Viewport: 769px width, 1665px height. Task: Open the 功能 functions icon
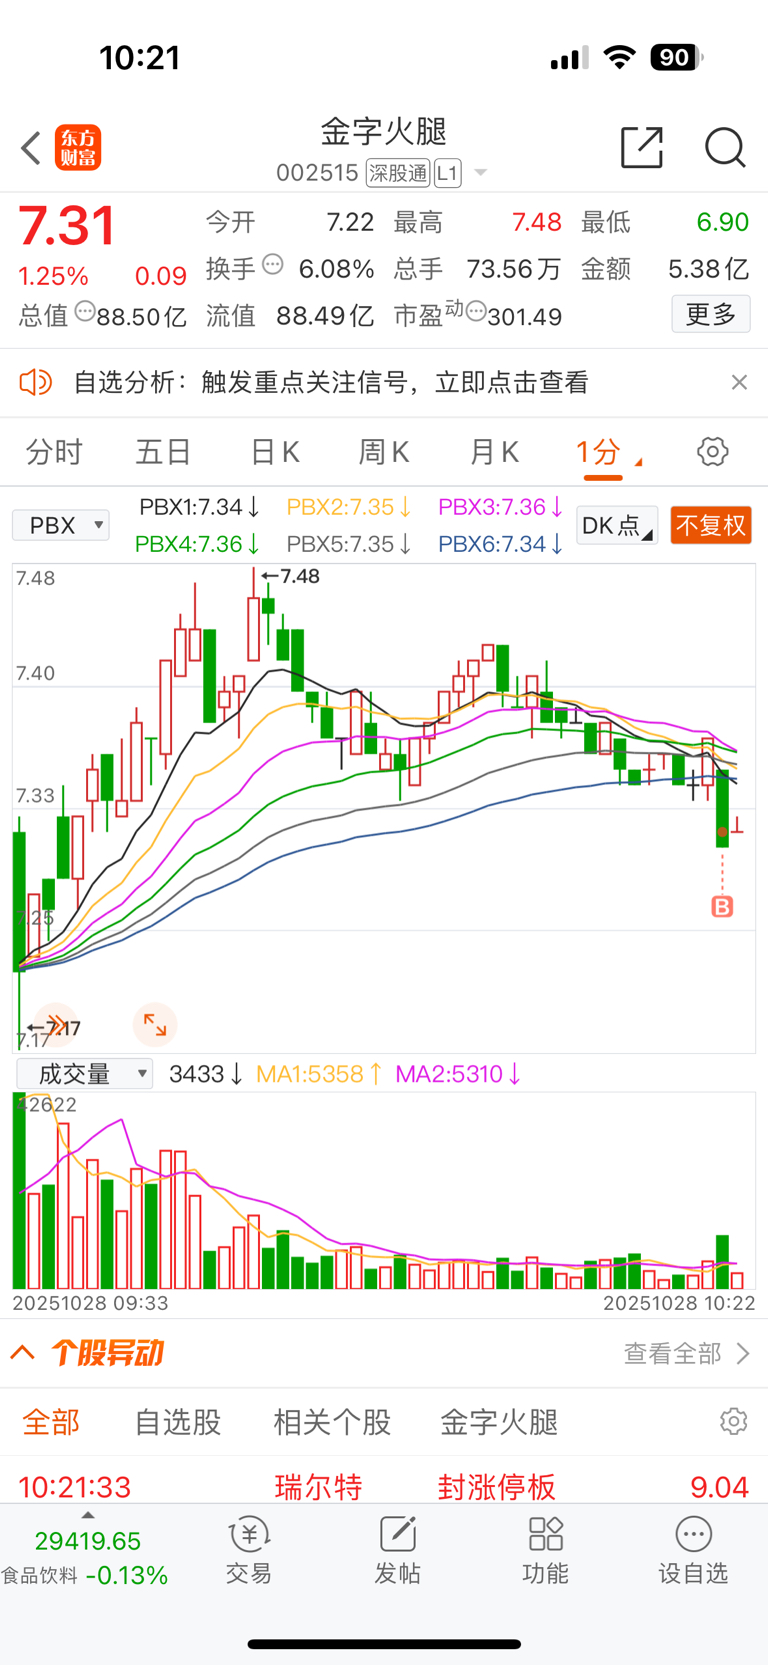[x=546, y=1550]
